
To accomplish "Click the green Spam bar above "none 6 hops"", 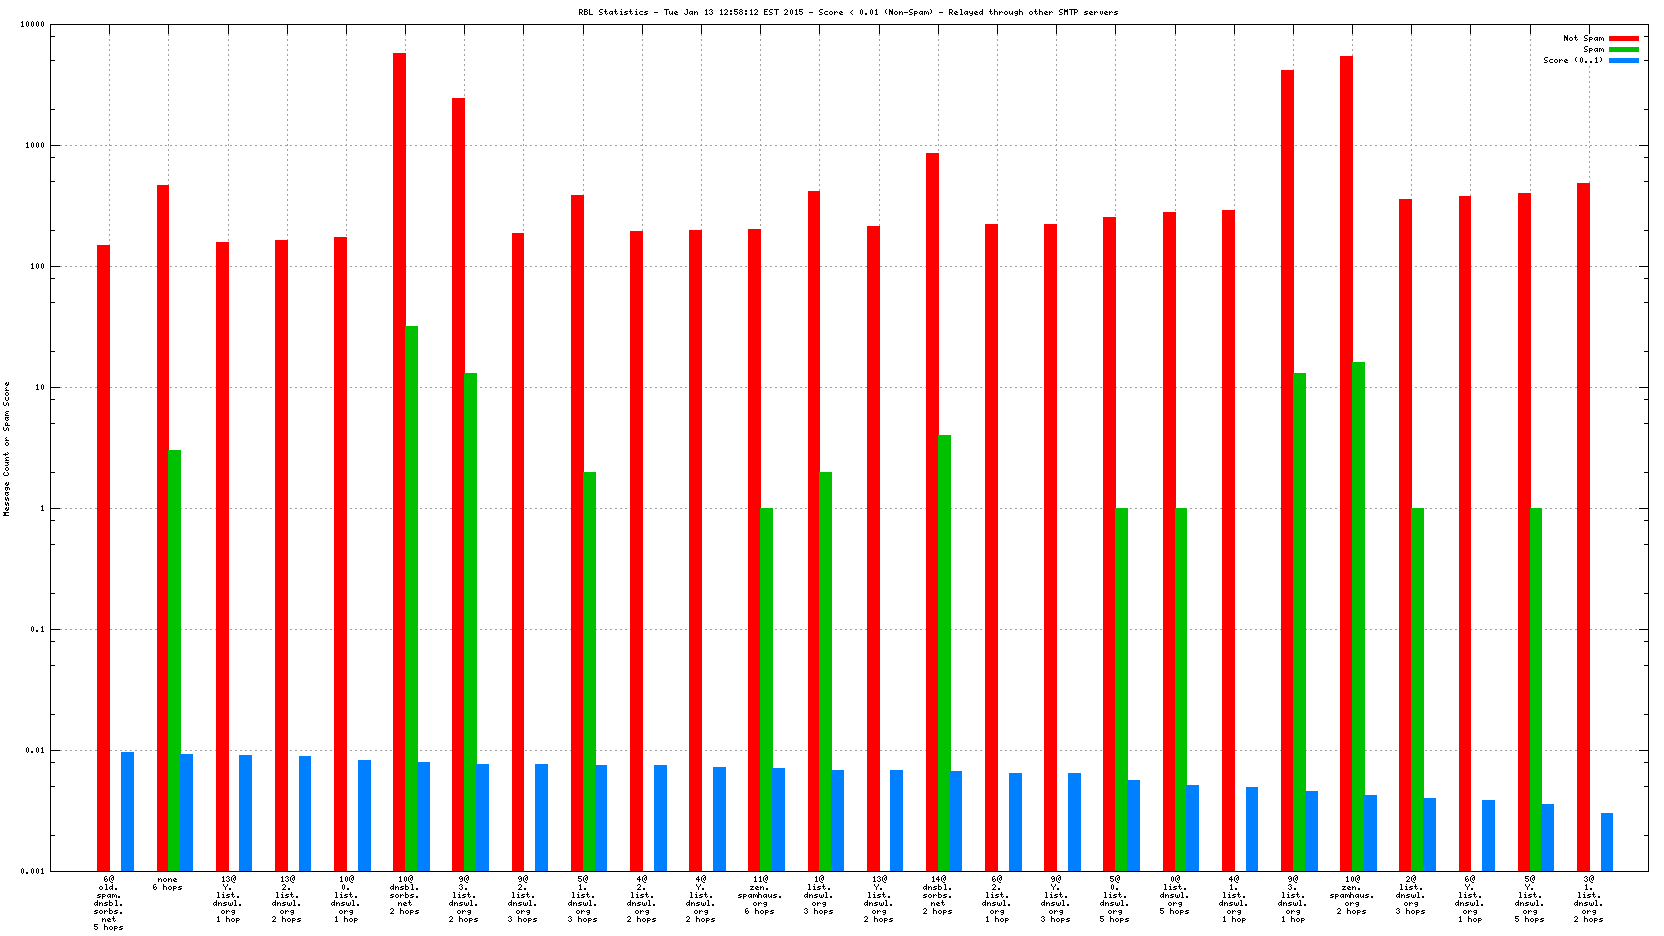I will click(x=175, y=660).
